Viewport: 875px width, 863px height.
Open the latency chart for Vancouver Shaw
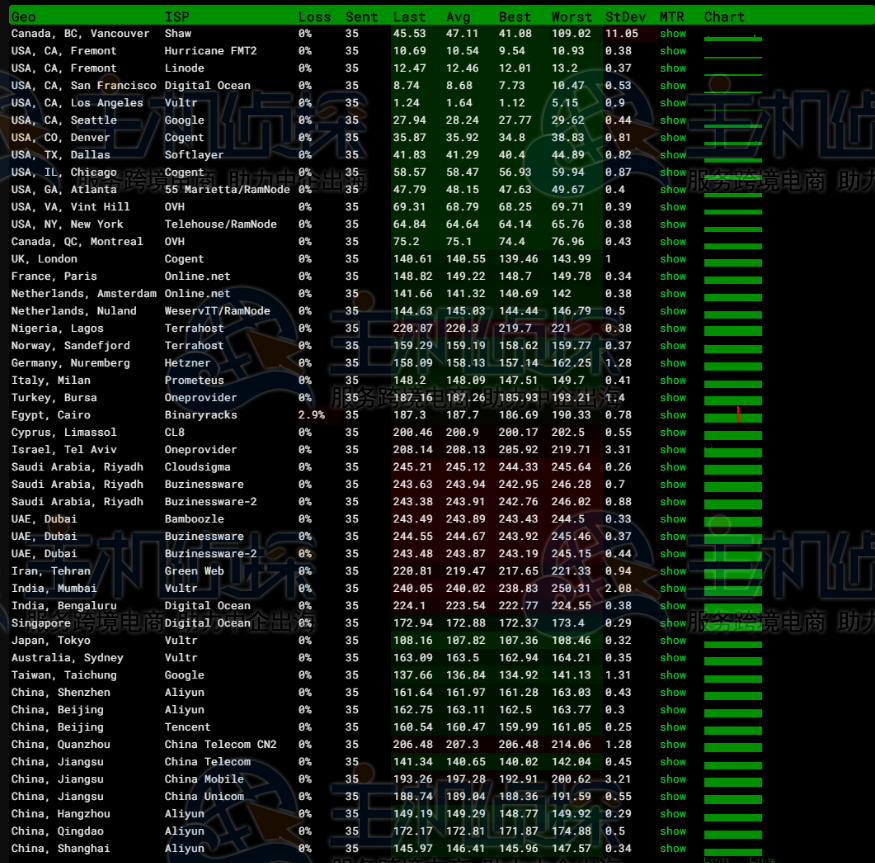[x=733, y=37]
